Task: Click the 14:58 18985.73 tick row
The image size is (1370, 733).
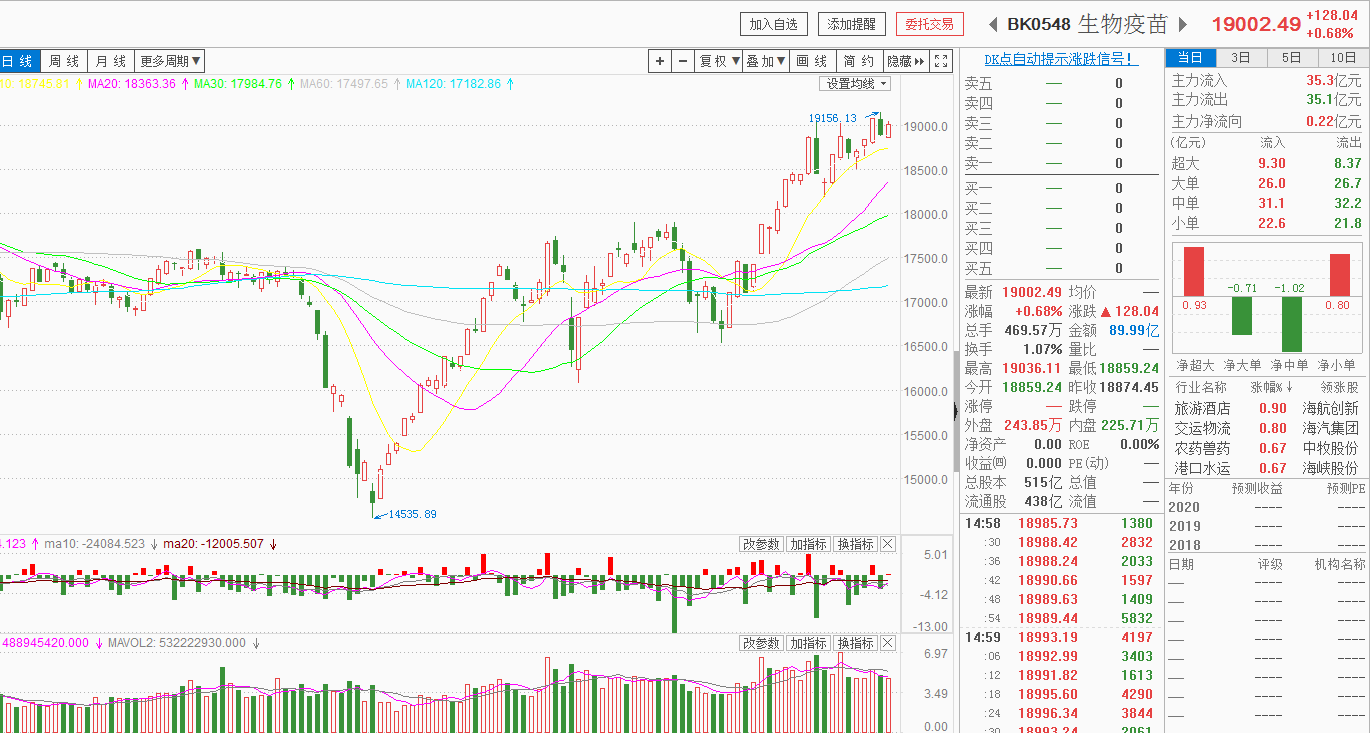Action: pos(1060,523)
